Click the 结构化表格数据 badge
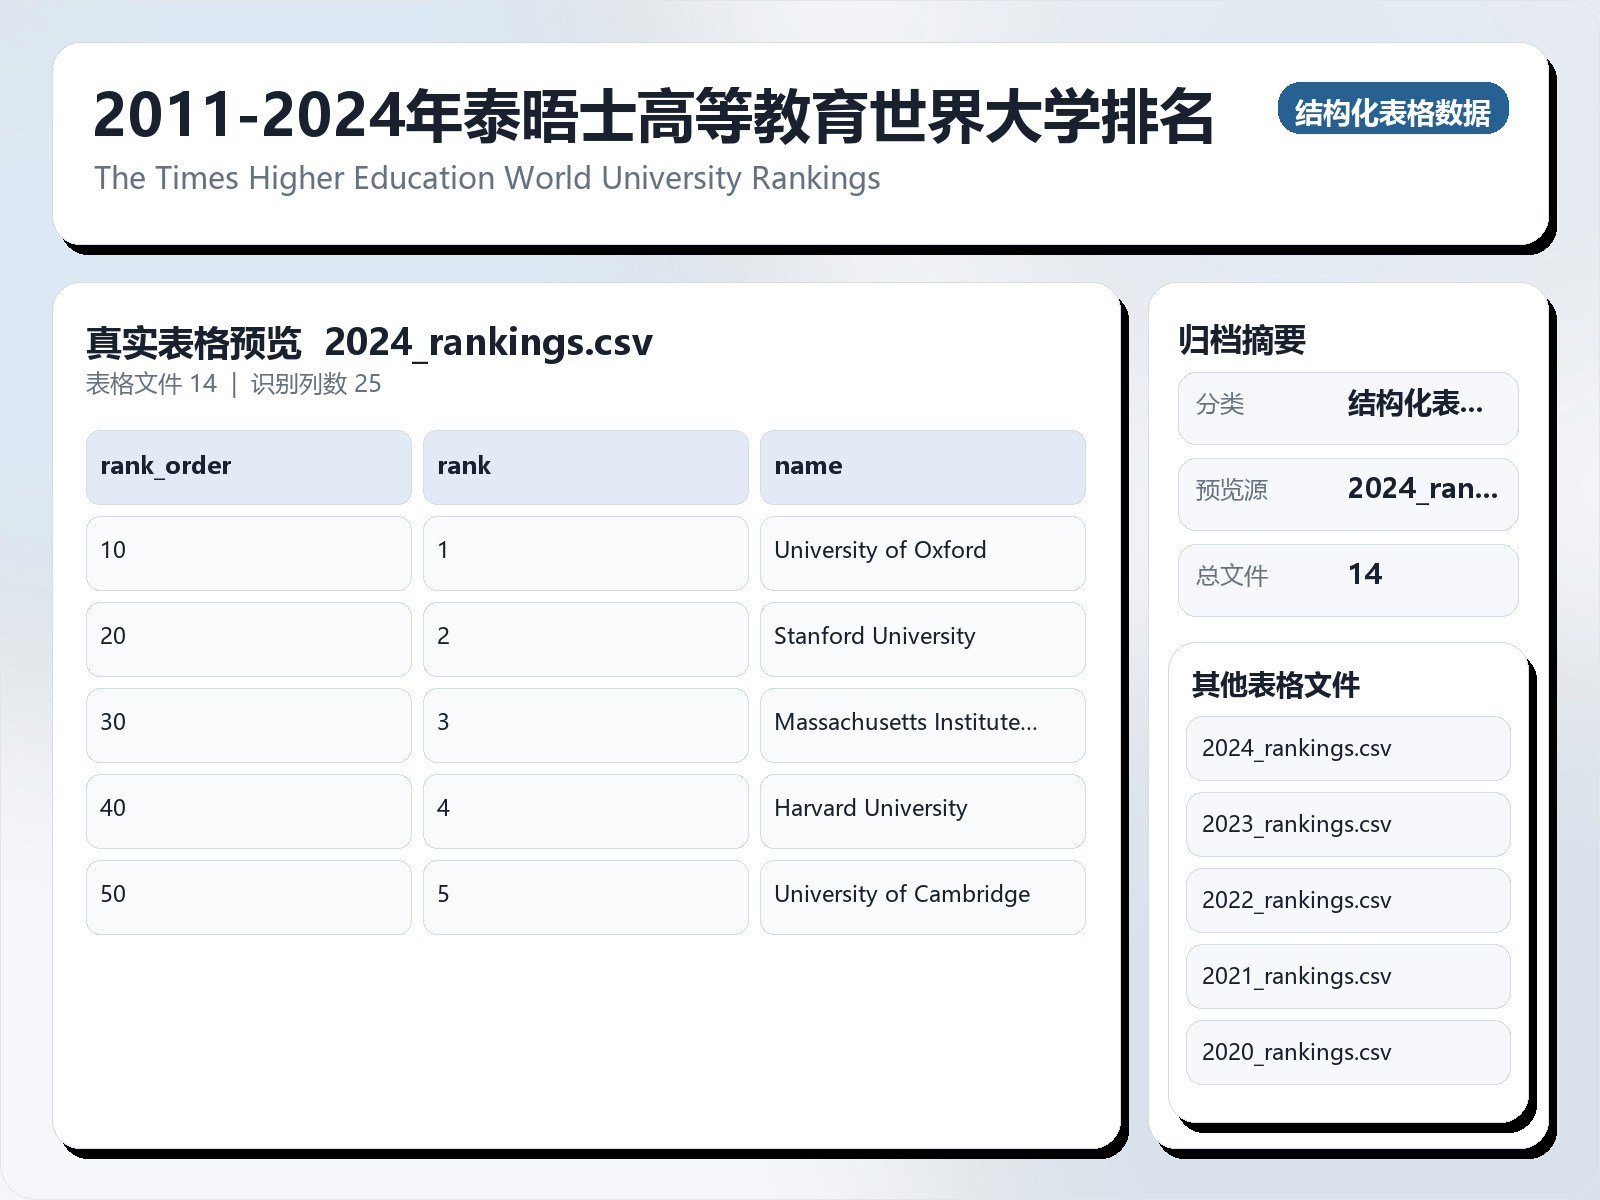 coord(1395,111)
